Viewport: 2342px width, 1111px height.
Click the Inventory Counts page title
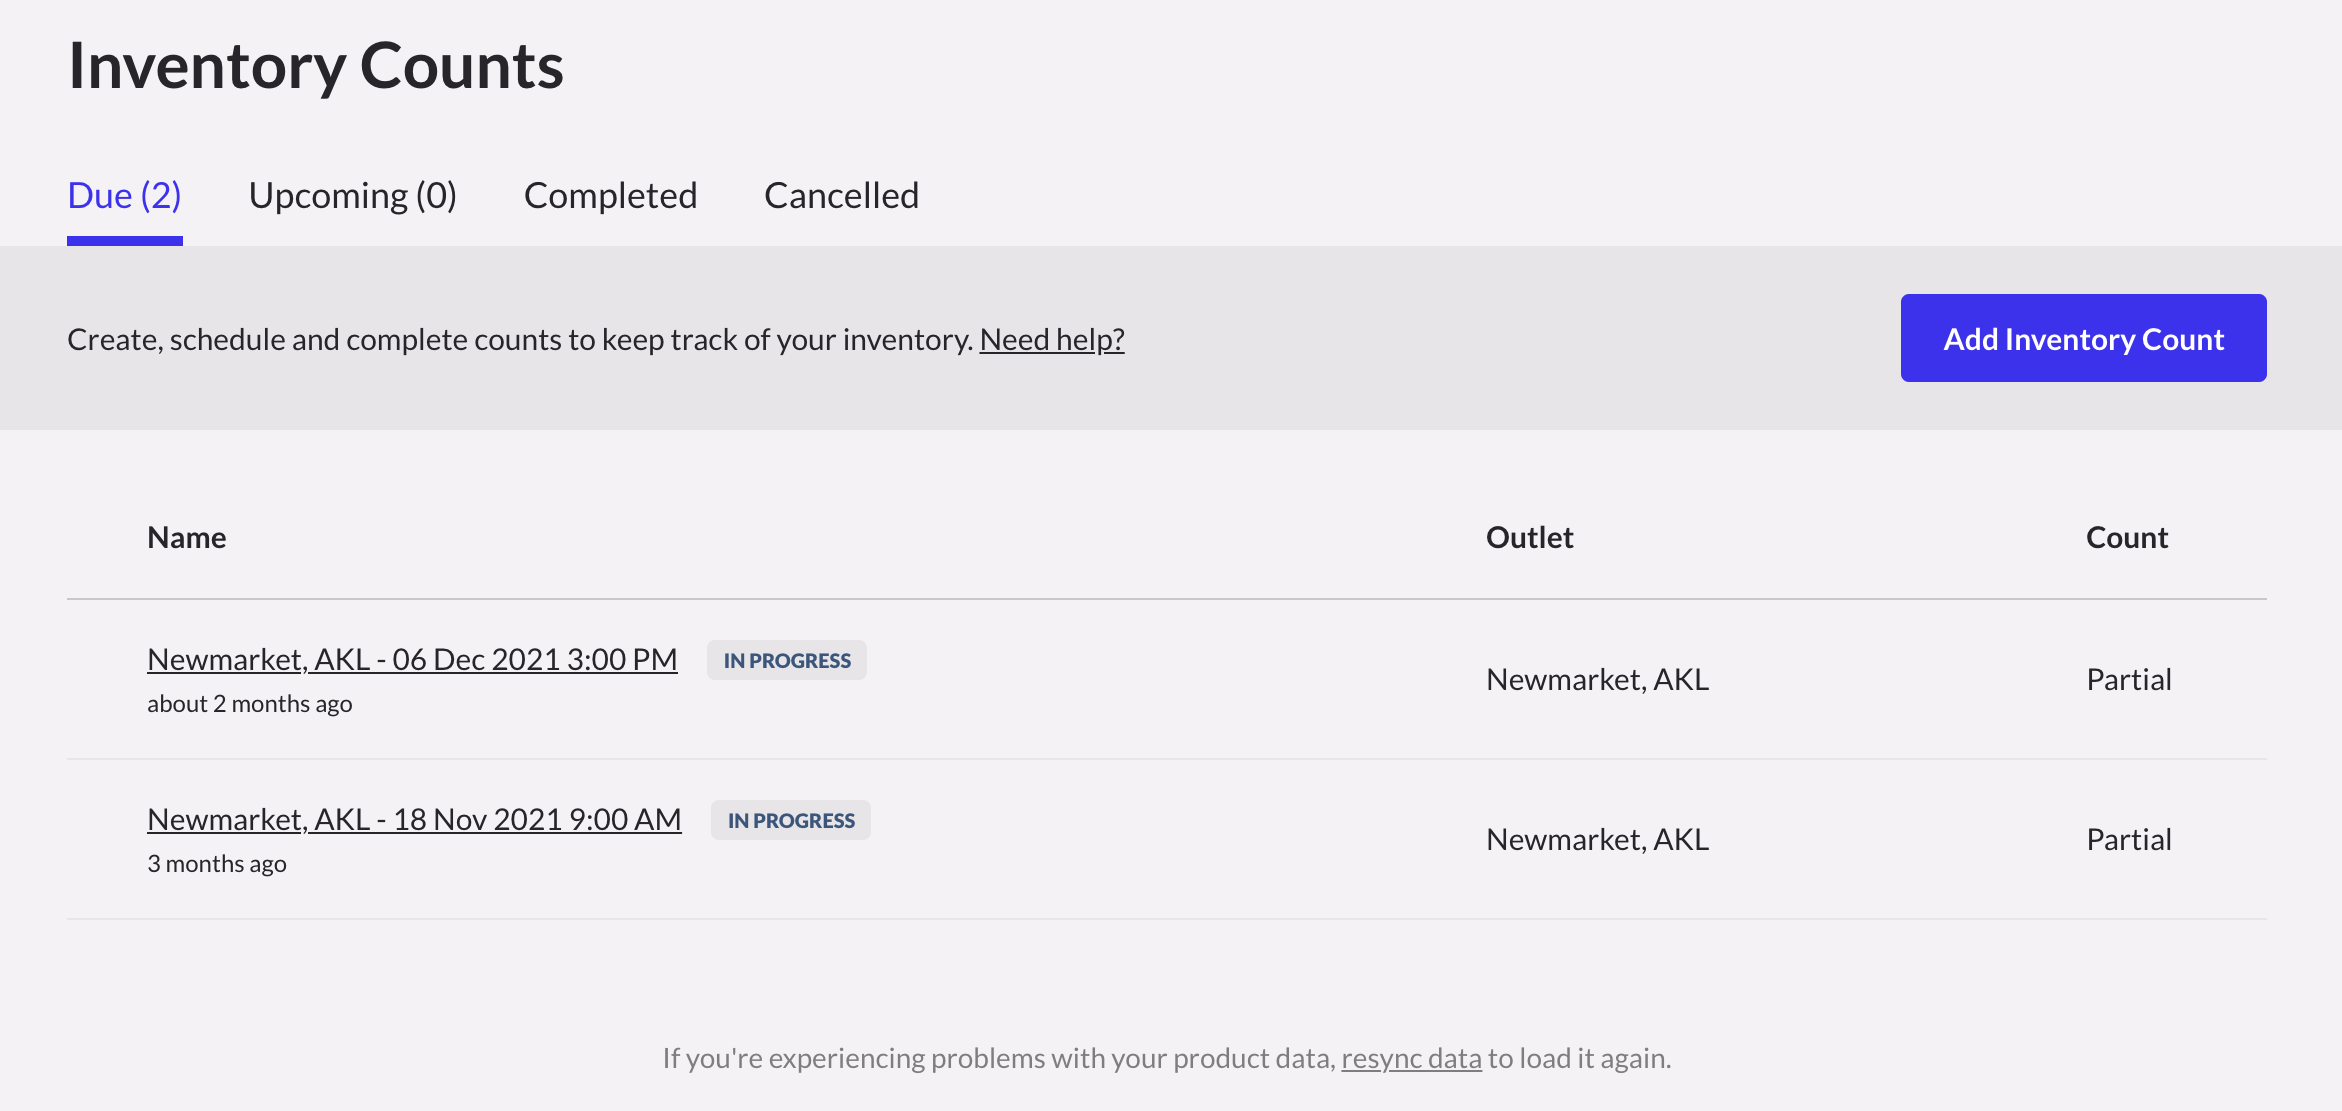click(x=315, y=66)
